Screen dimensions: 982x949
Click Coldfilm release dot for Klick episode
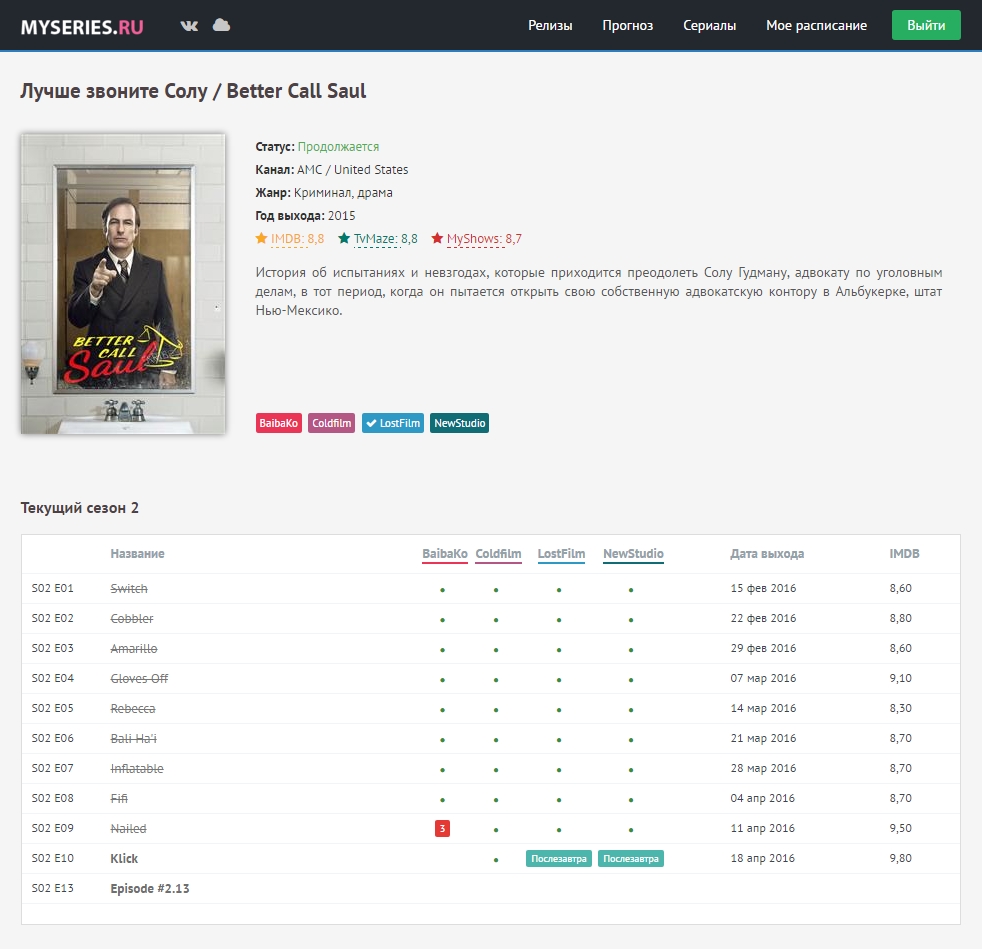[496, 859]
